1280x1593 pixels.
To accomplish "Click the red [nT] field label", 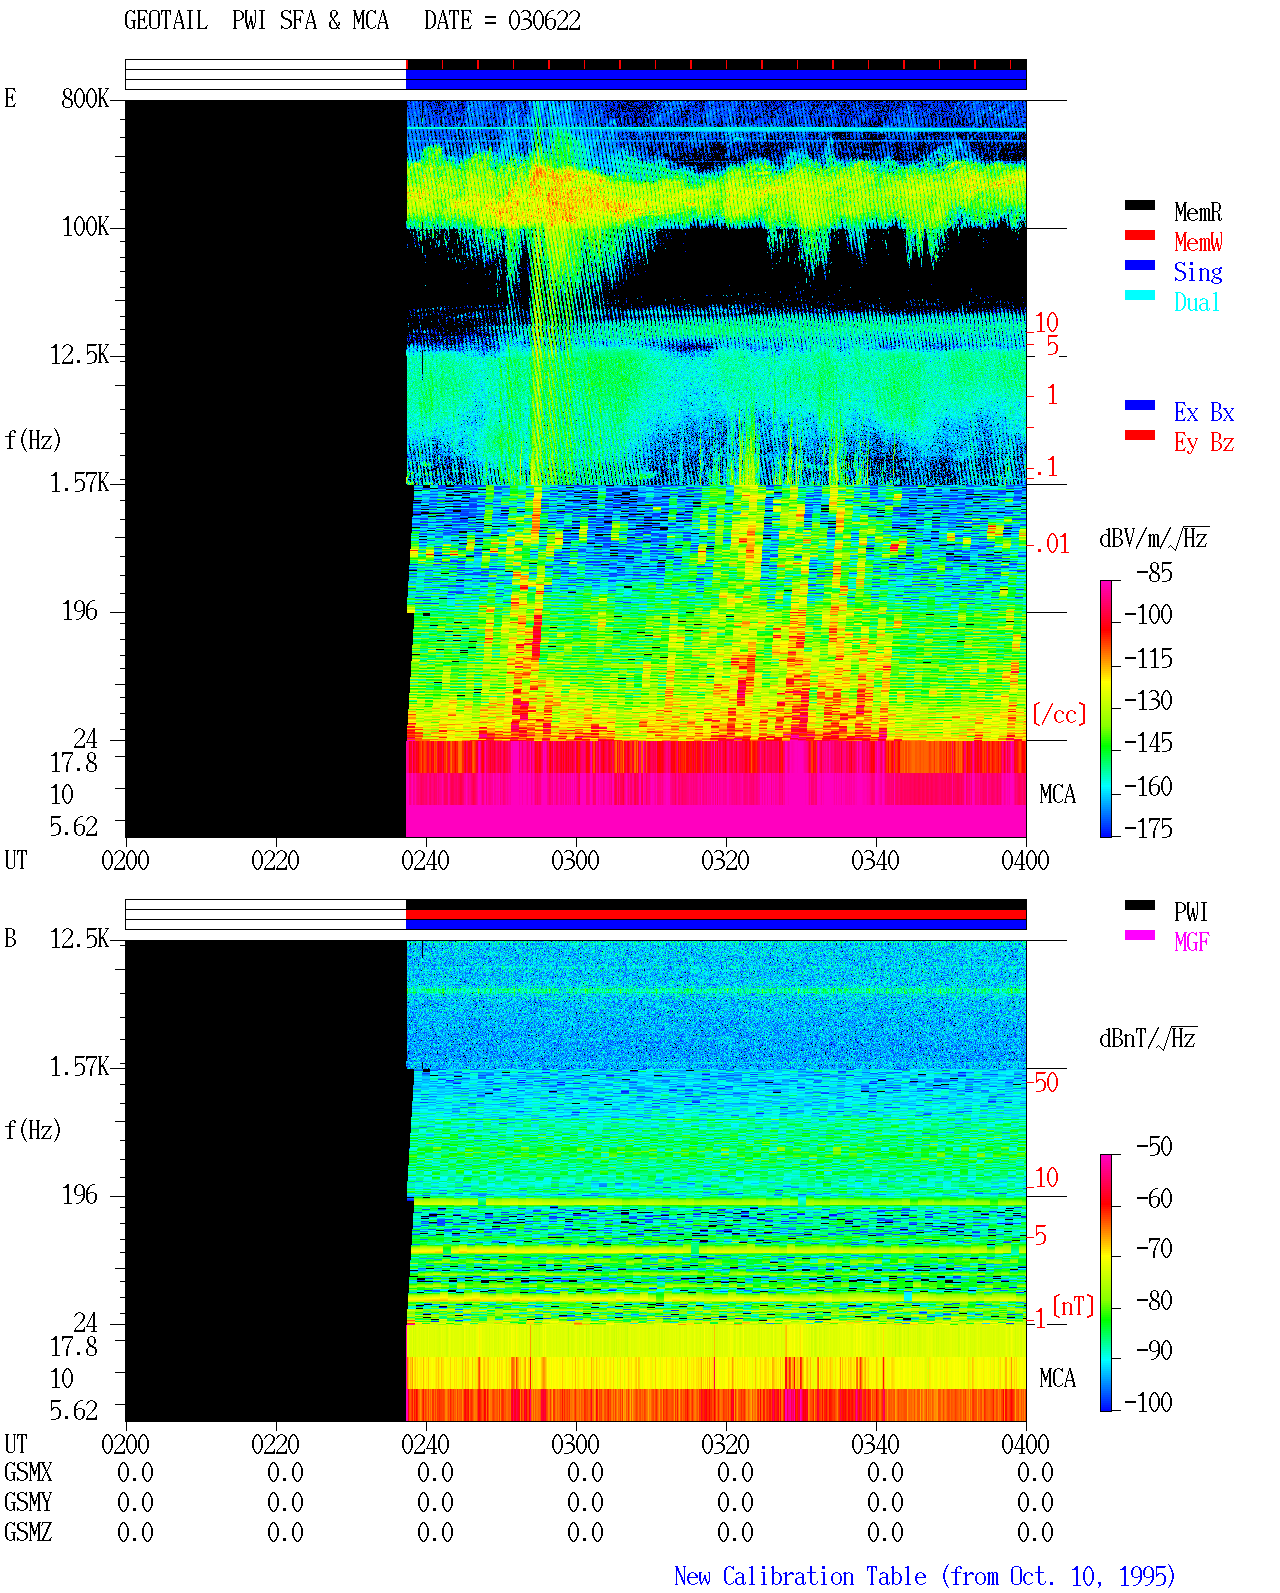I will click(x=1073, y=1306).
